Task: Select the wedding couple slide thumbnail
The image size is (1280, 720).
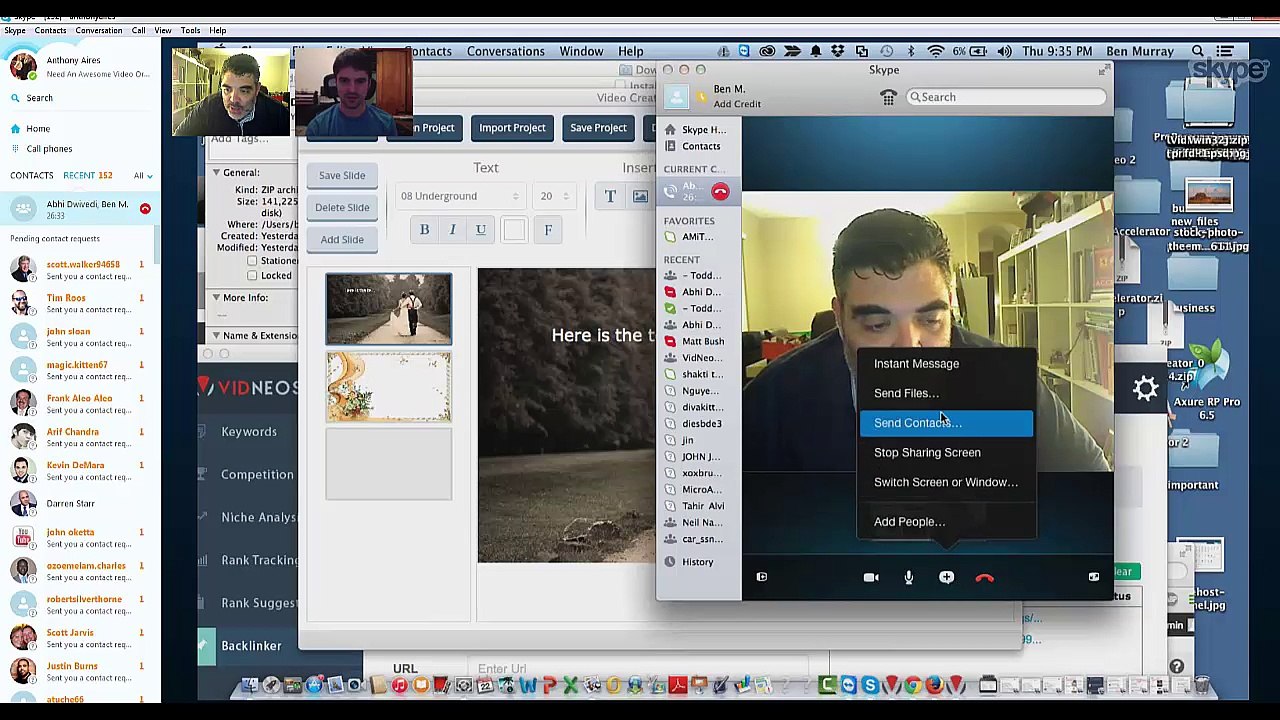Action: pos(388,308)
